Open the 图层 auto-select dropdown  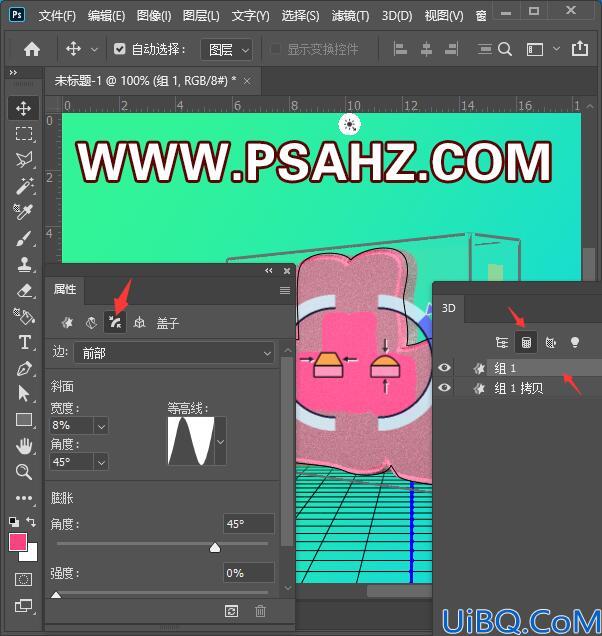[227, 50]
